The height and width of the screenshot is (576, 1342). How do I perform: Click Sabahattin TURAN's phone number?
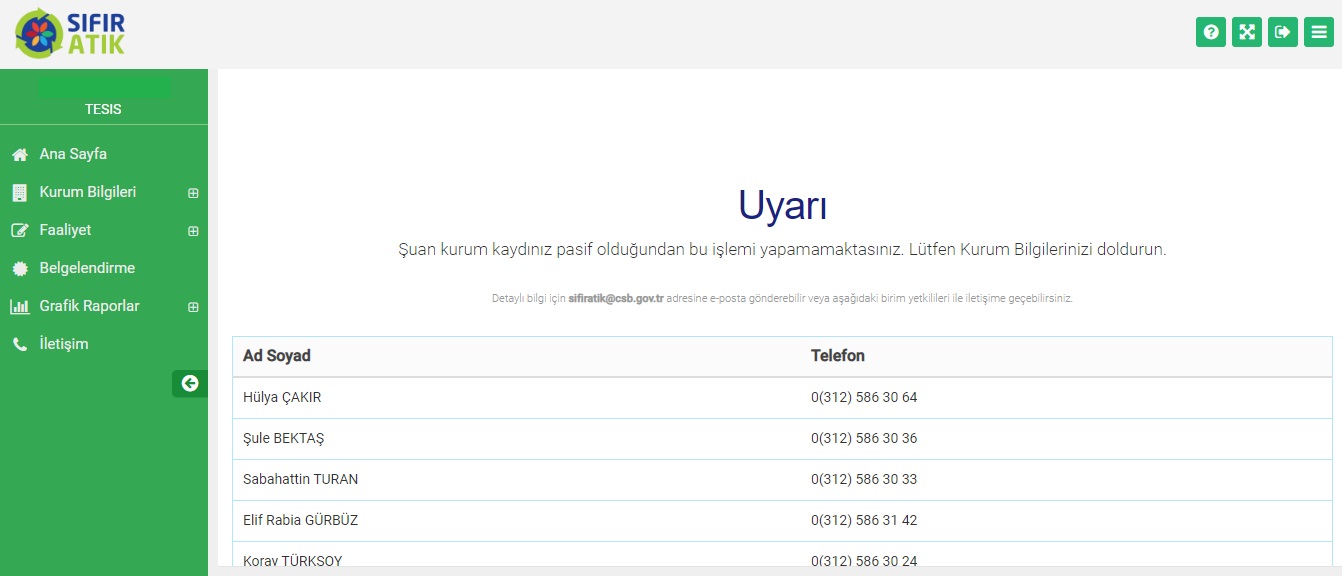click(x=863, y=479)
